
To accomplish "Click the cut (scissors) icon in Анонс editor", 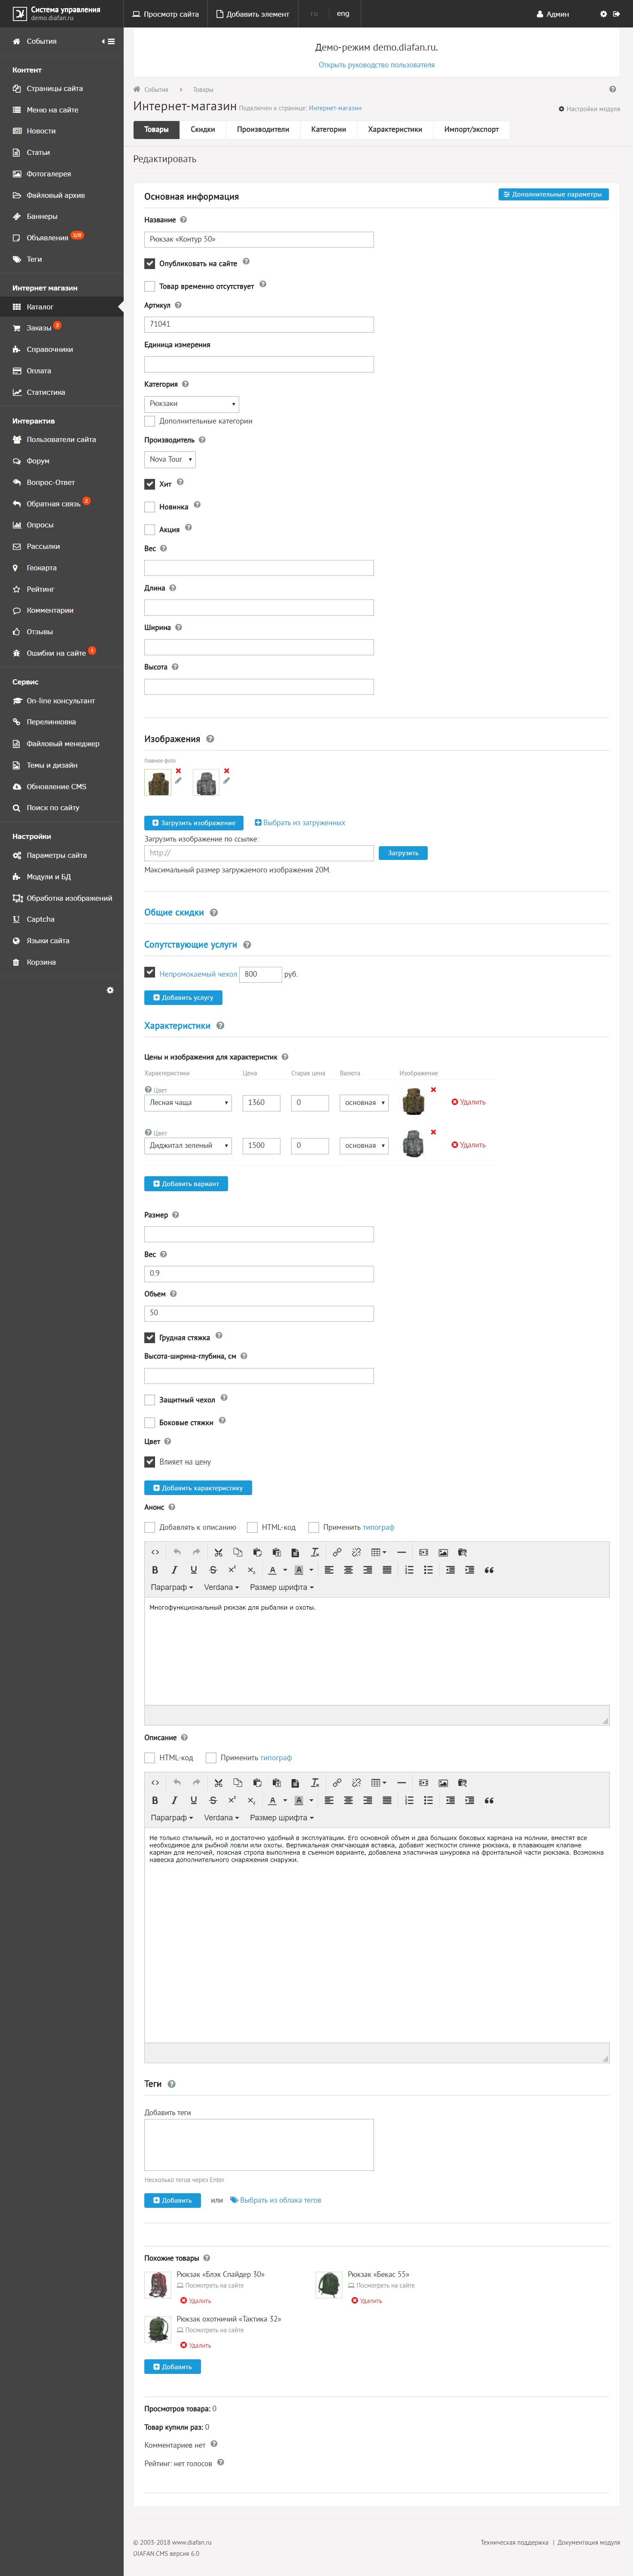I will [218, 1552].
